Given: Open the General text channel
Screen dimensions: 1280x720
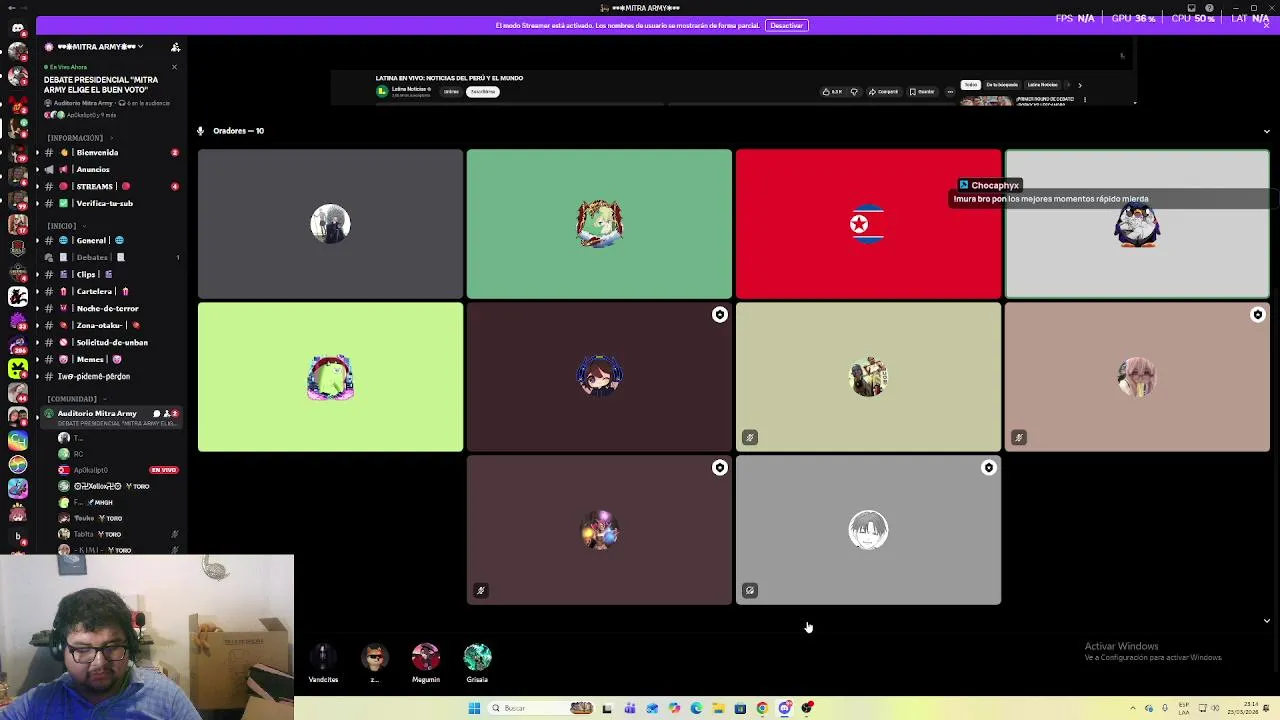Looking at the screenshot, I should click(110, 241).
